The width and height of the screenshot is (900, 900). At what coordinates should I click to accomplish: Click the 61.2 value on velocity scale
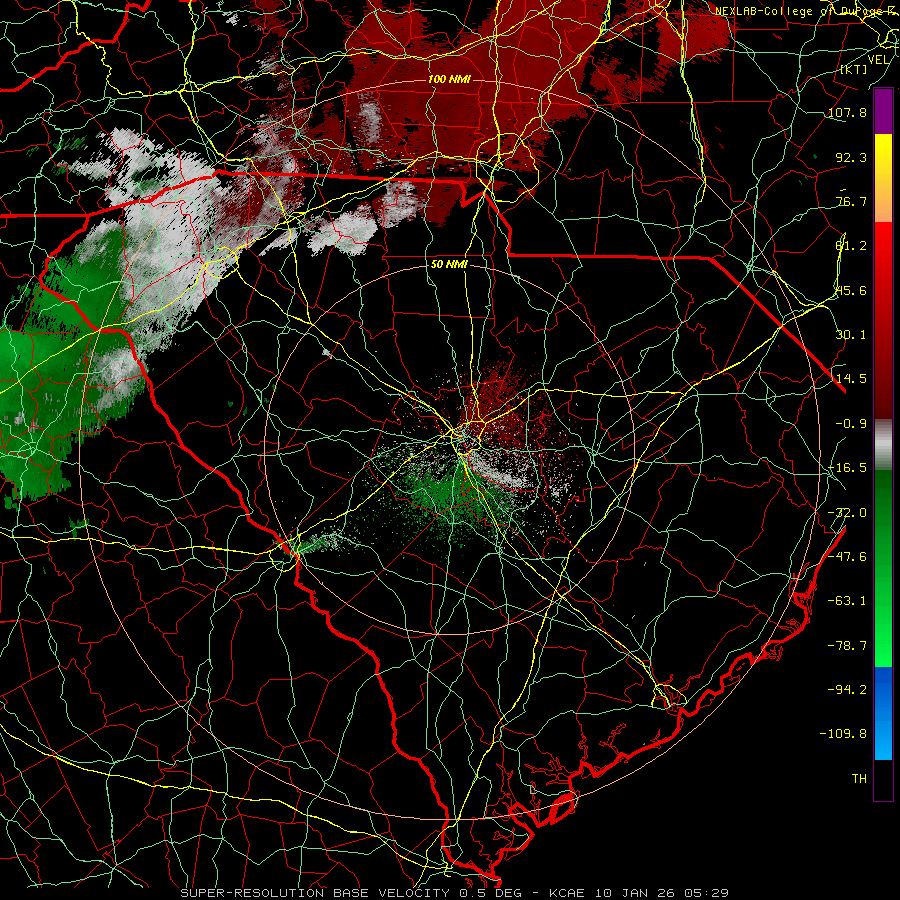point(851,246)
